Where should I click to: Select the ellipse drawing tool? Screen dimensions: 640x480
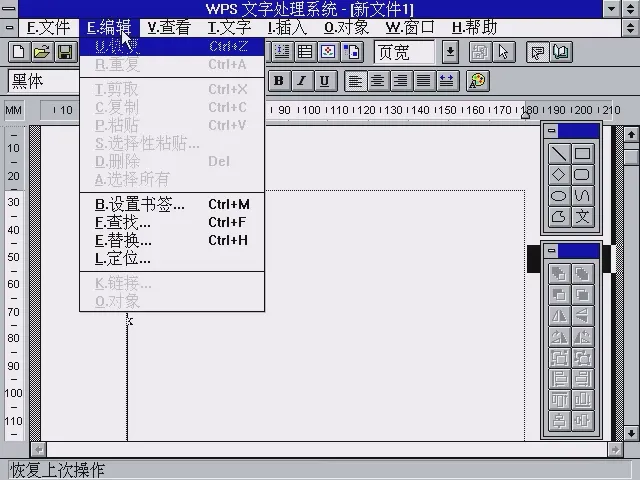559,196
